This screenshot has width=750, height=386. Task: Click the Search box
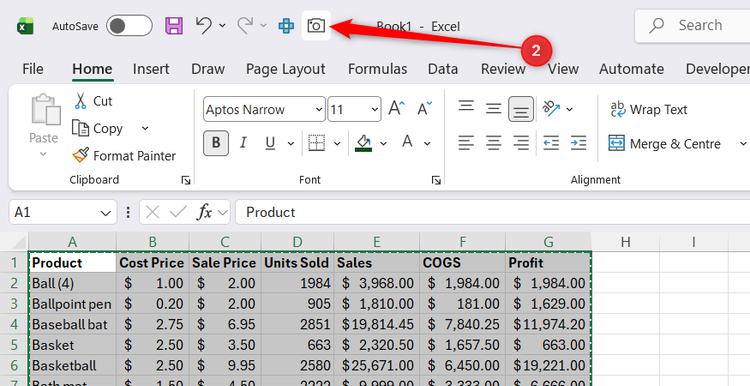coord(692,25)
